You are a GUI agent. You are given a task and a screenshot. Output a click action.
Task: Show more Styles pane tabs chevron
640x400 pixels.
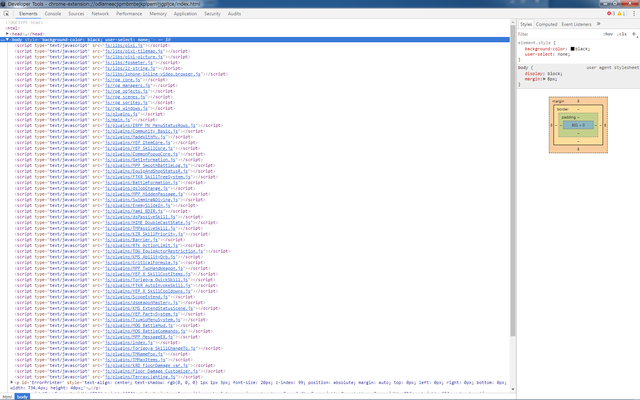(599, 24)
